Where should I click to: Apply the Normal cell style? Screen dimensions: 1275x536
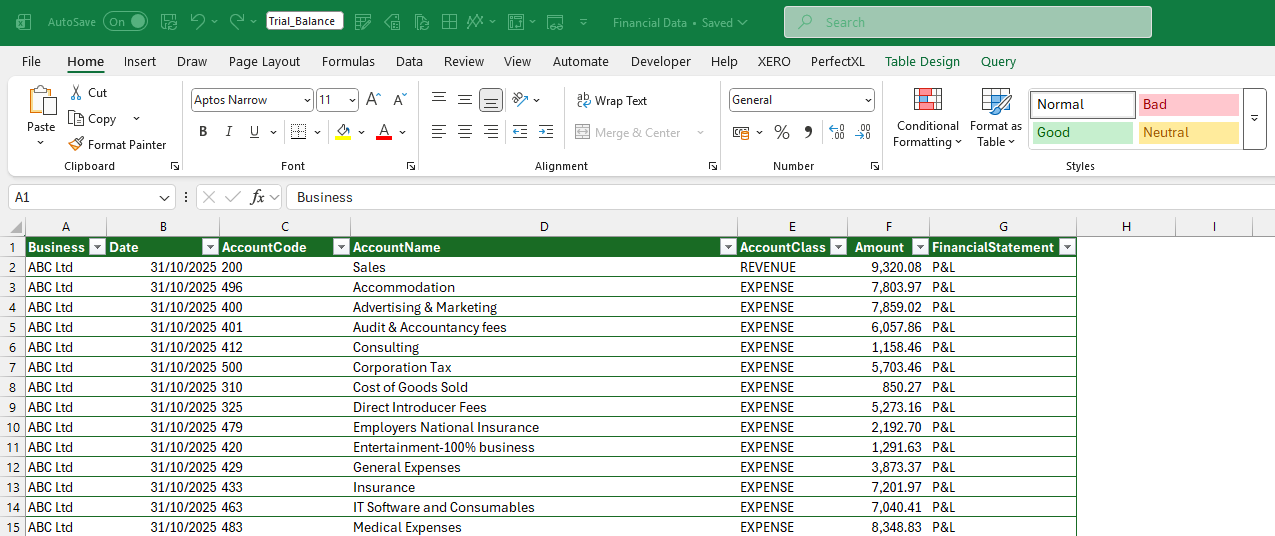pos(1083,104)
